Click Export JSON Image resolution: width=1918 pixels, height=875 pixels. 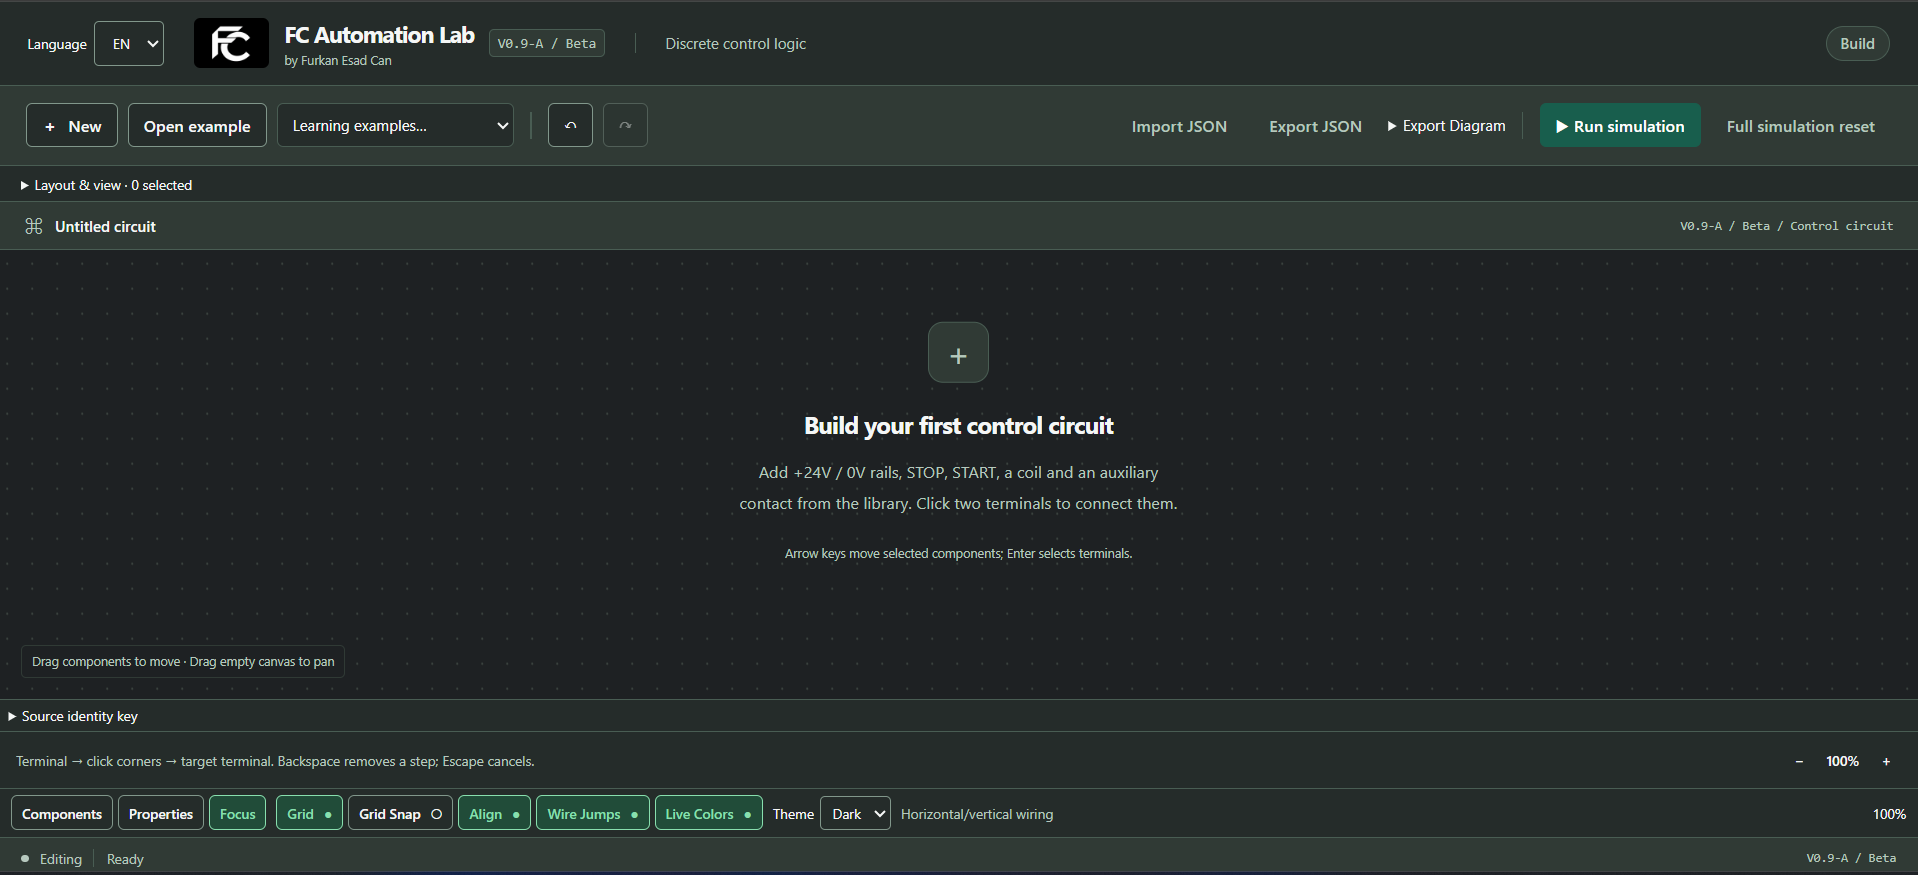click(1315, 126)
